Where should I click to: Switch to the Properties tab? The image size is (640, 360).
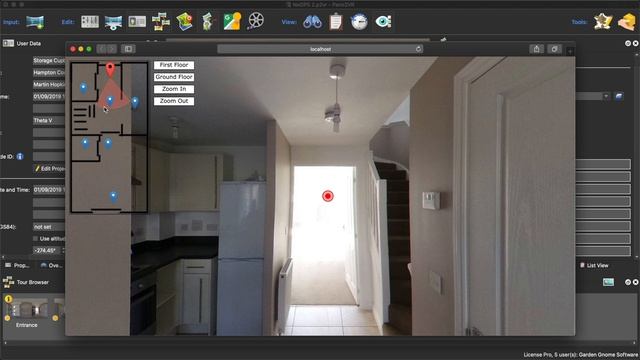click(18, 265)
